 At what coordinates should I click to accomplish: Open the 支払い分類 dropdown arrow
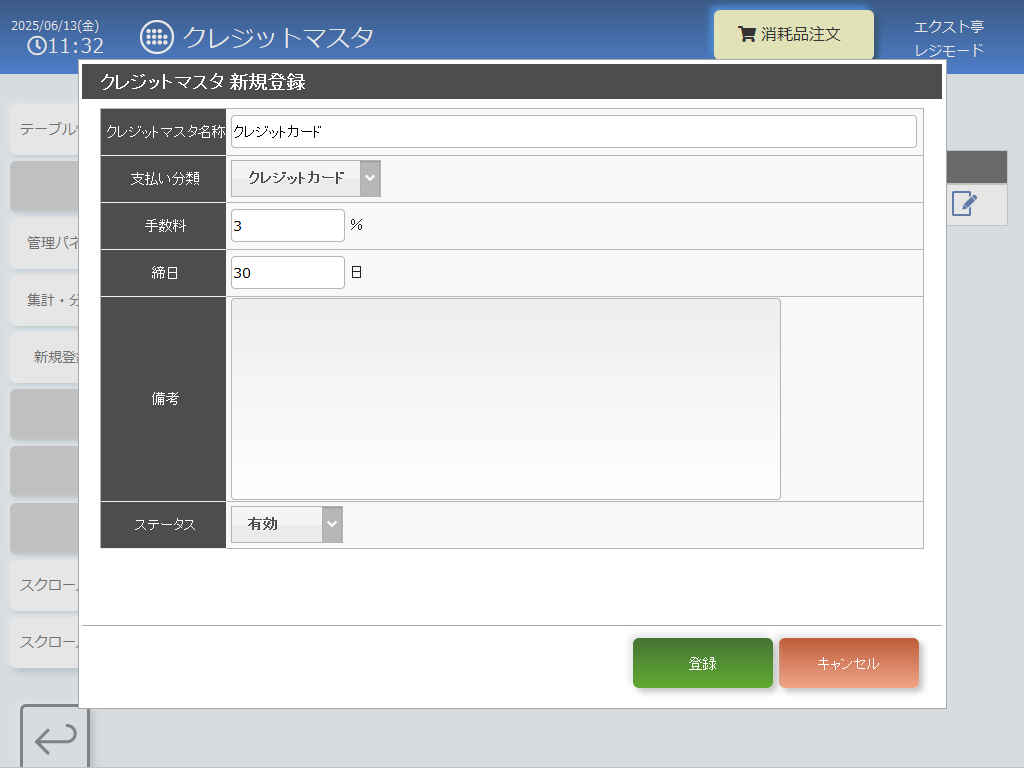tap(370, 178)
